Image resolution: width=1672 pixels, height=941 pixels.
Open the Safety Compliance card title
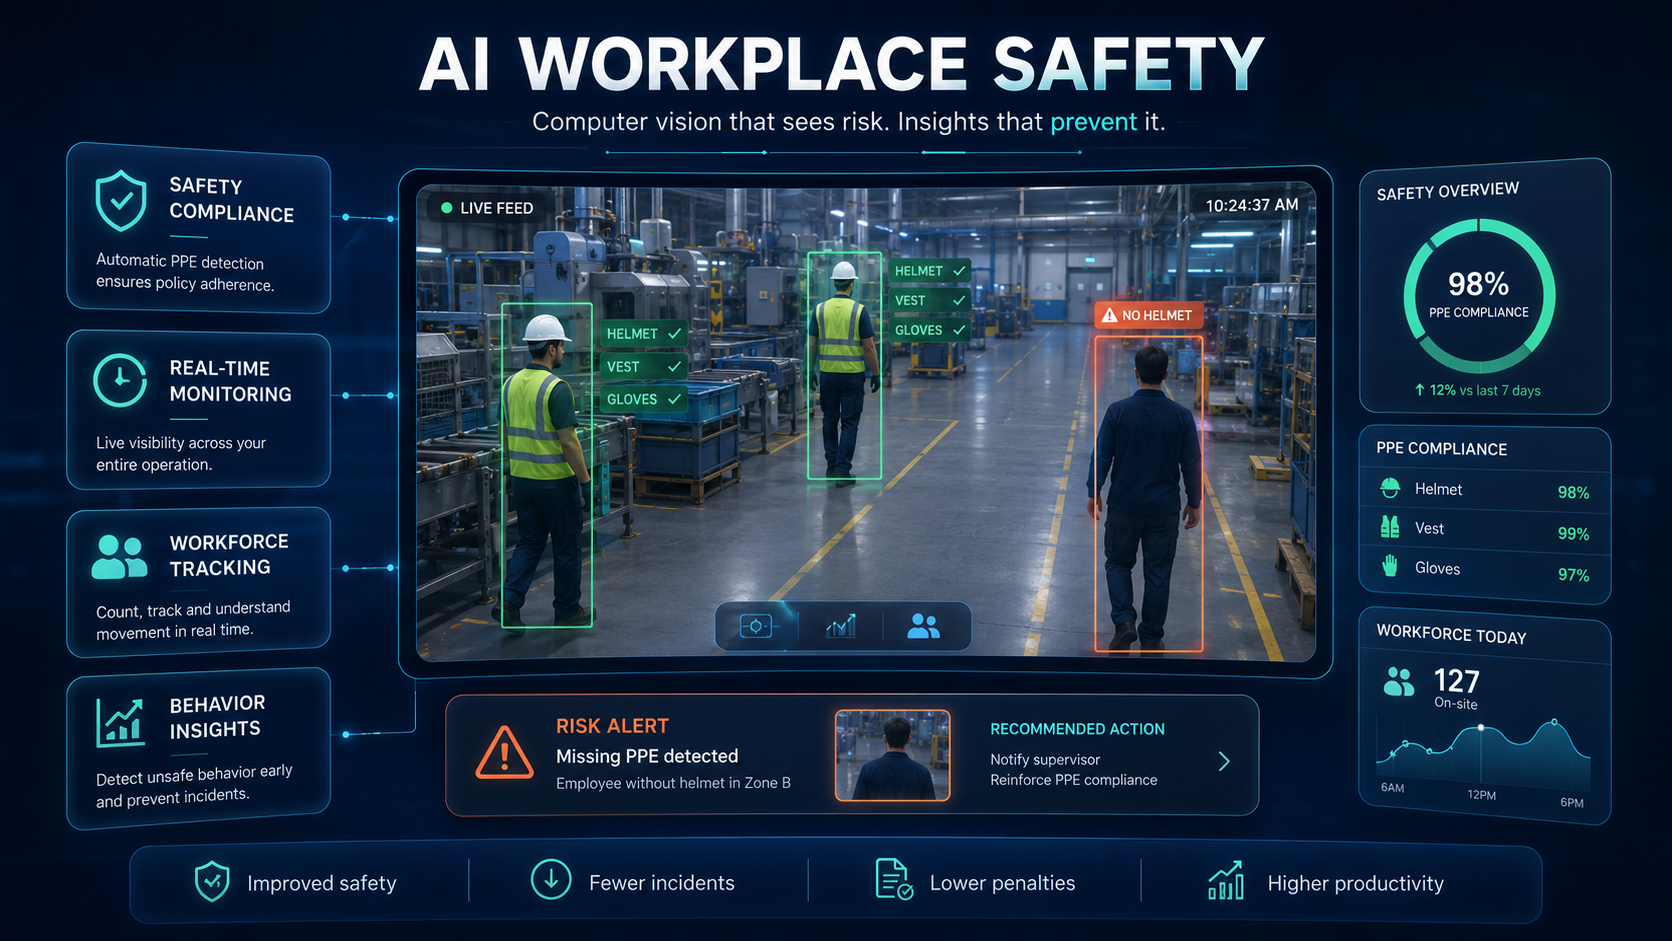231,200
